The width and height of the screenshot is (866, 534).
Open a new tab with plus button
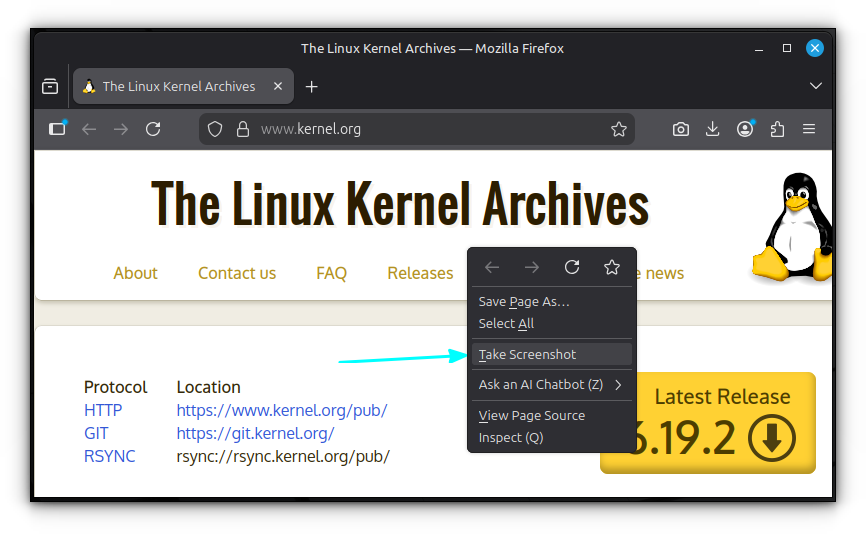[x=312, y=87]
